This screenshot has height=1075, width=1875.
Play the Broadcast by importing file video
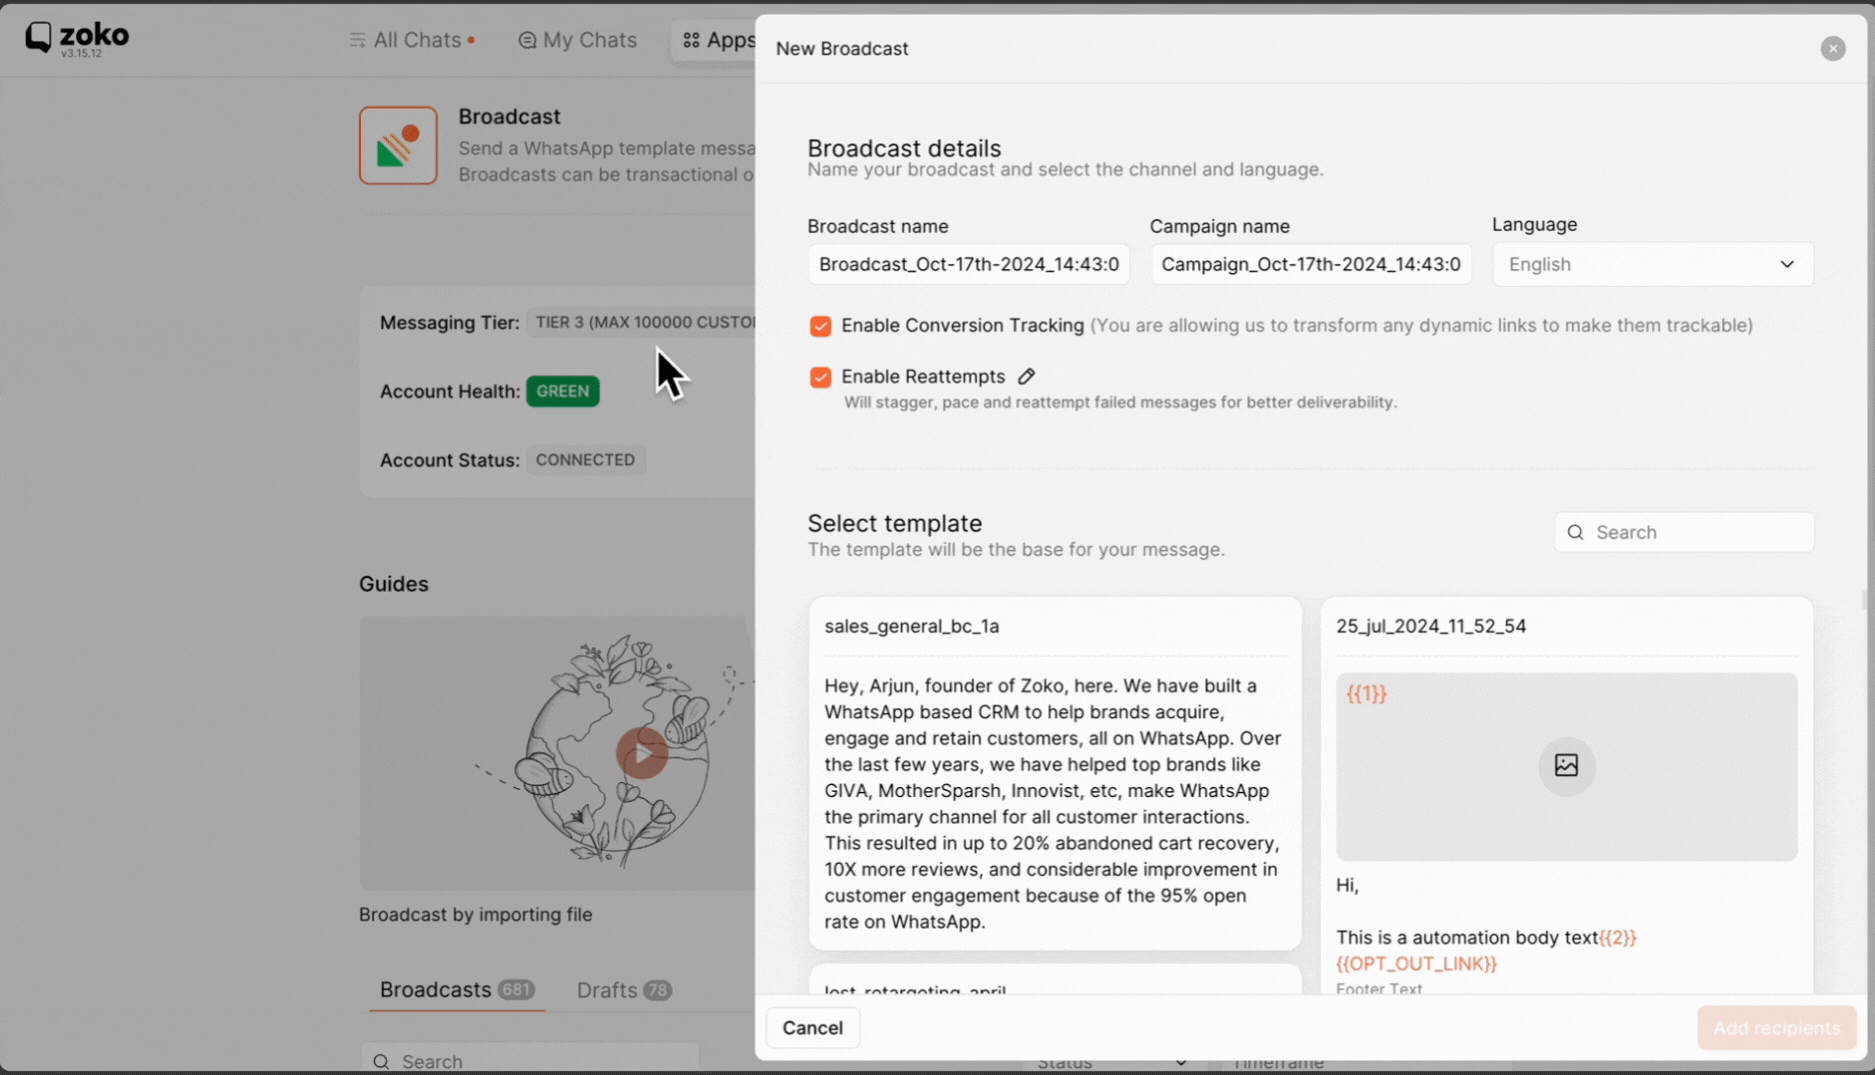pos(641,753)
